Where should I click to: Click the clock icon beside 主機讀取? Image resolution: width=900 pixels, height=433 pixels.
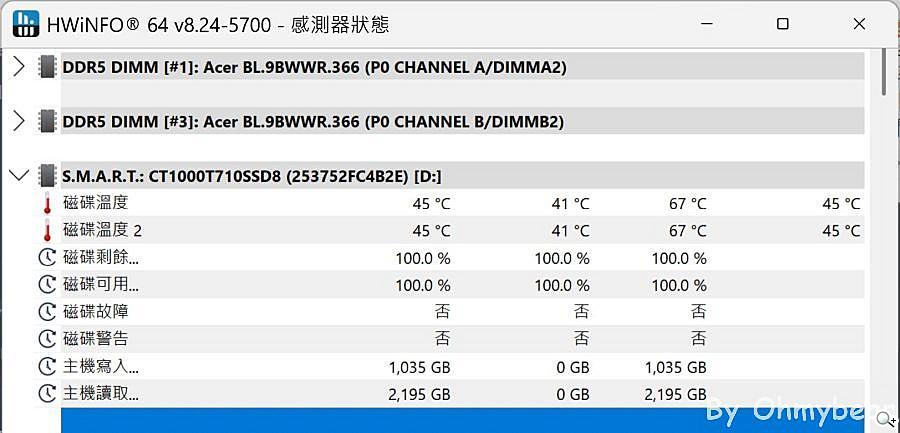tap(47, 394)
